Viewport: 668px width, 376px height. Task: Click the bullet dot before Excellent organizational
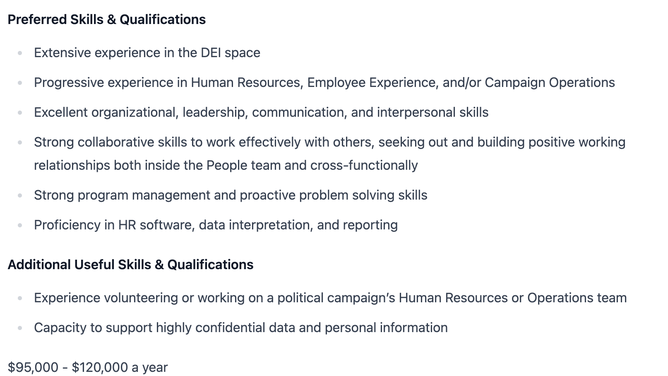[20, 113]
